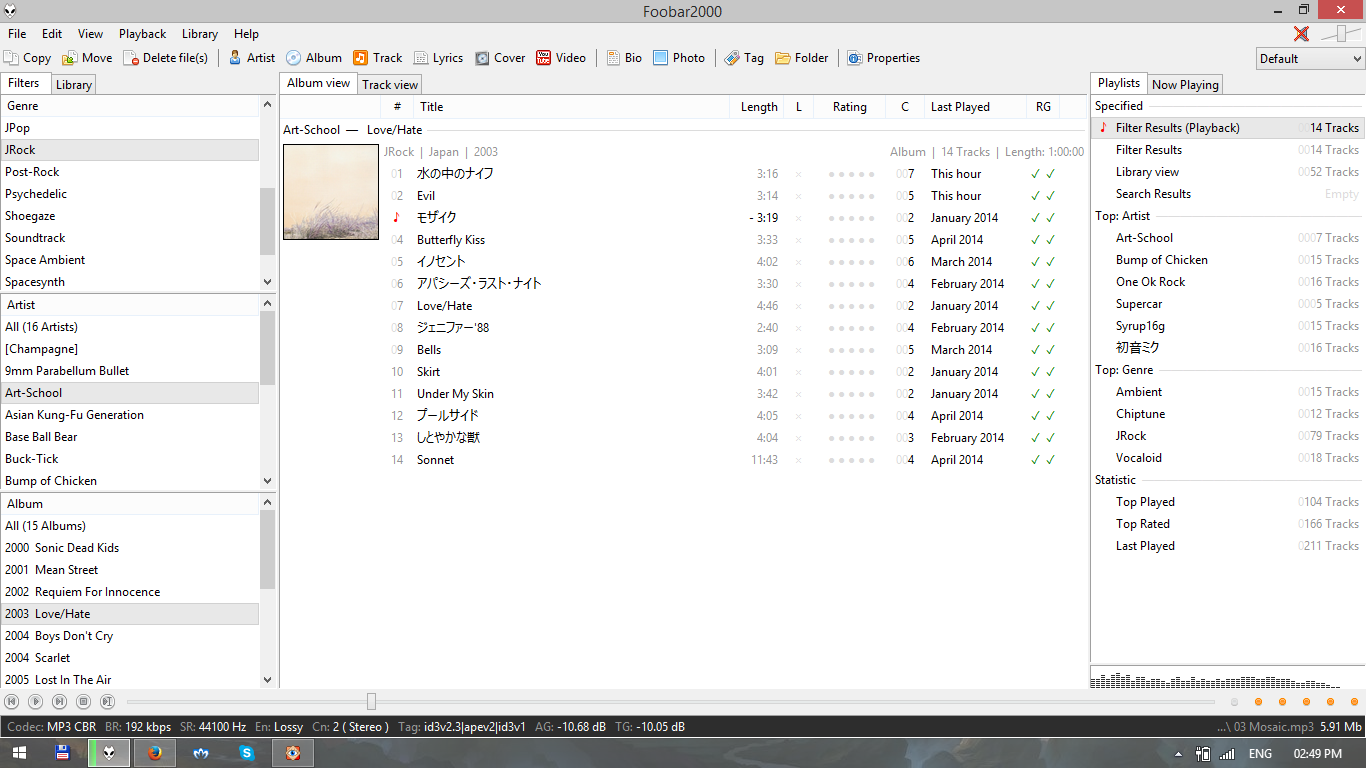Screen dimensions: 1366x768
Task: Choose the Boys Don't Cry album
Action: [129, 636]
